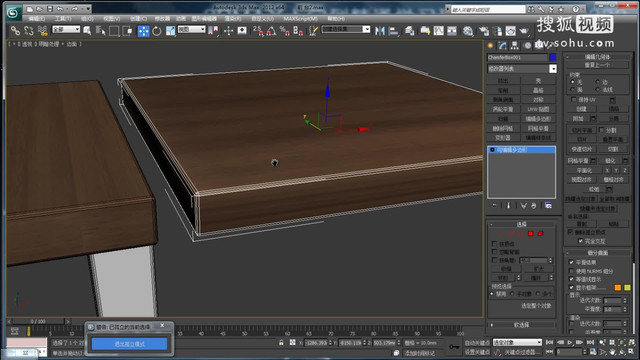Click Pin Stack icon below modifier stack
The image size is (640, 360).
tap(495, 205)
